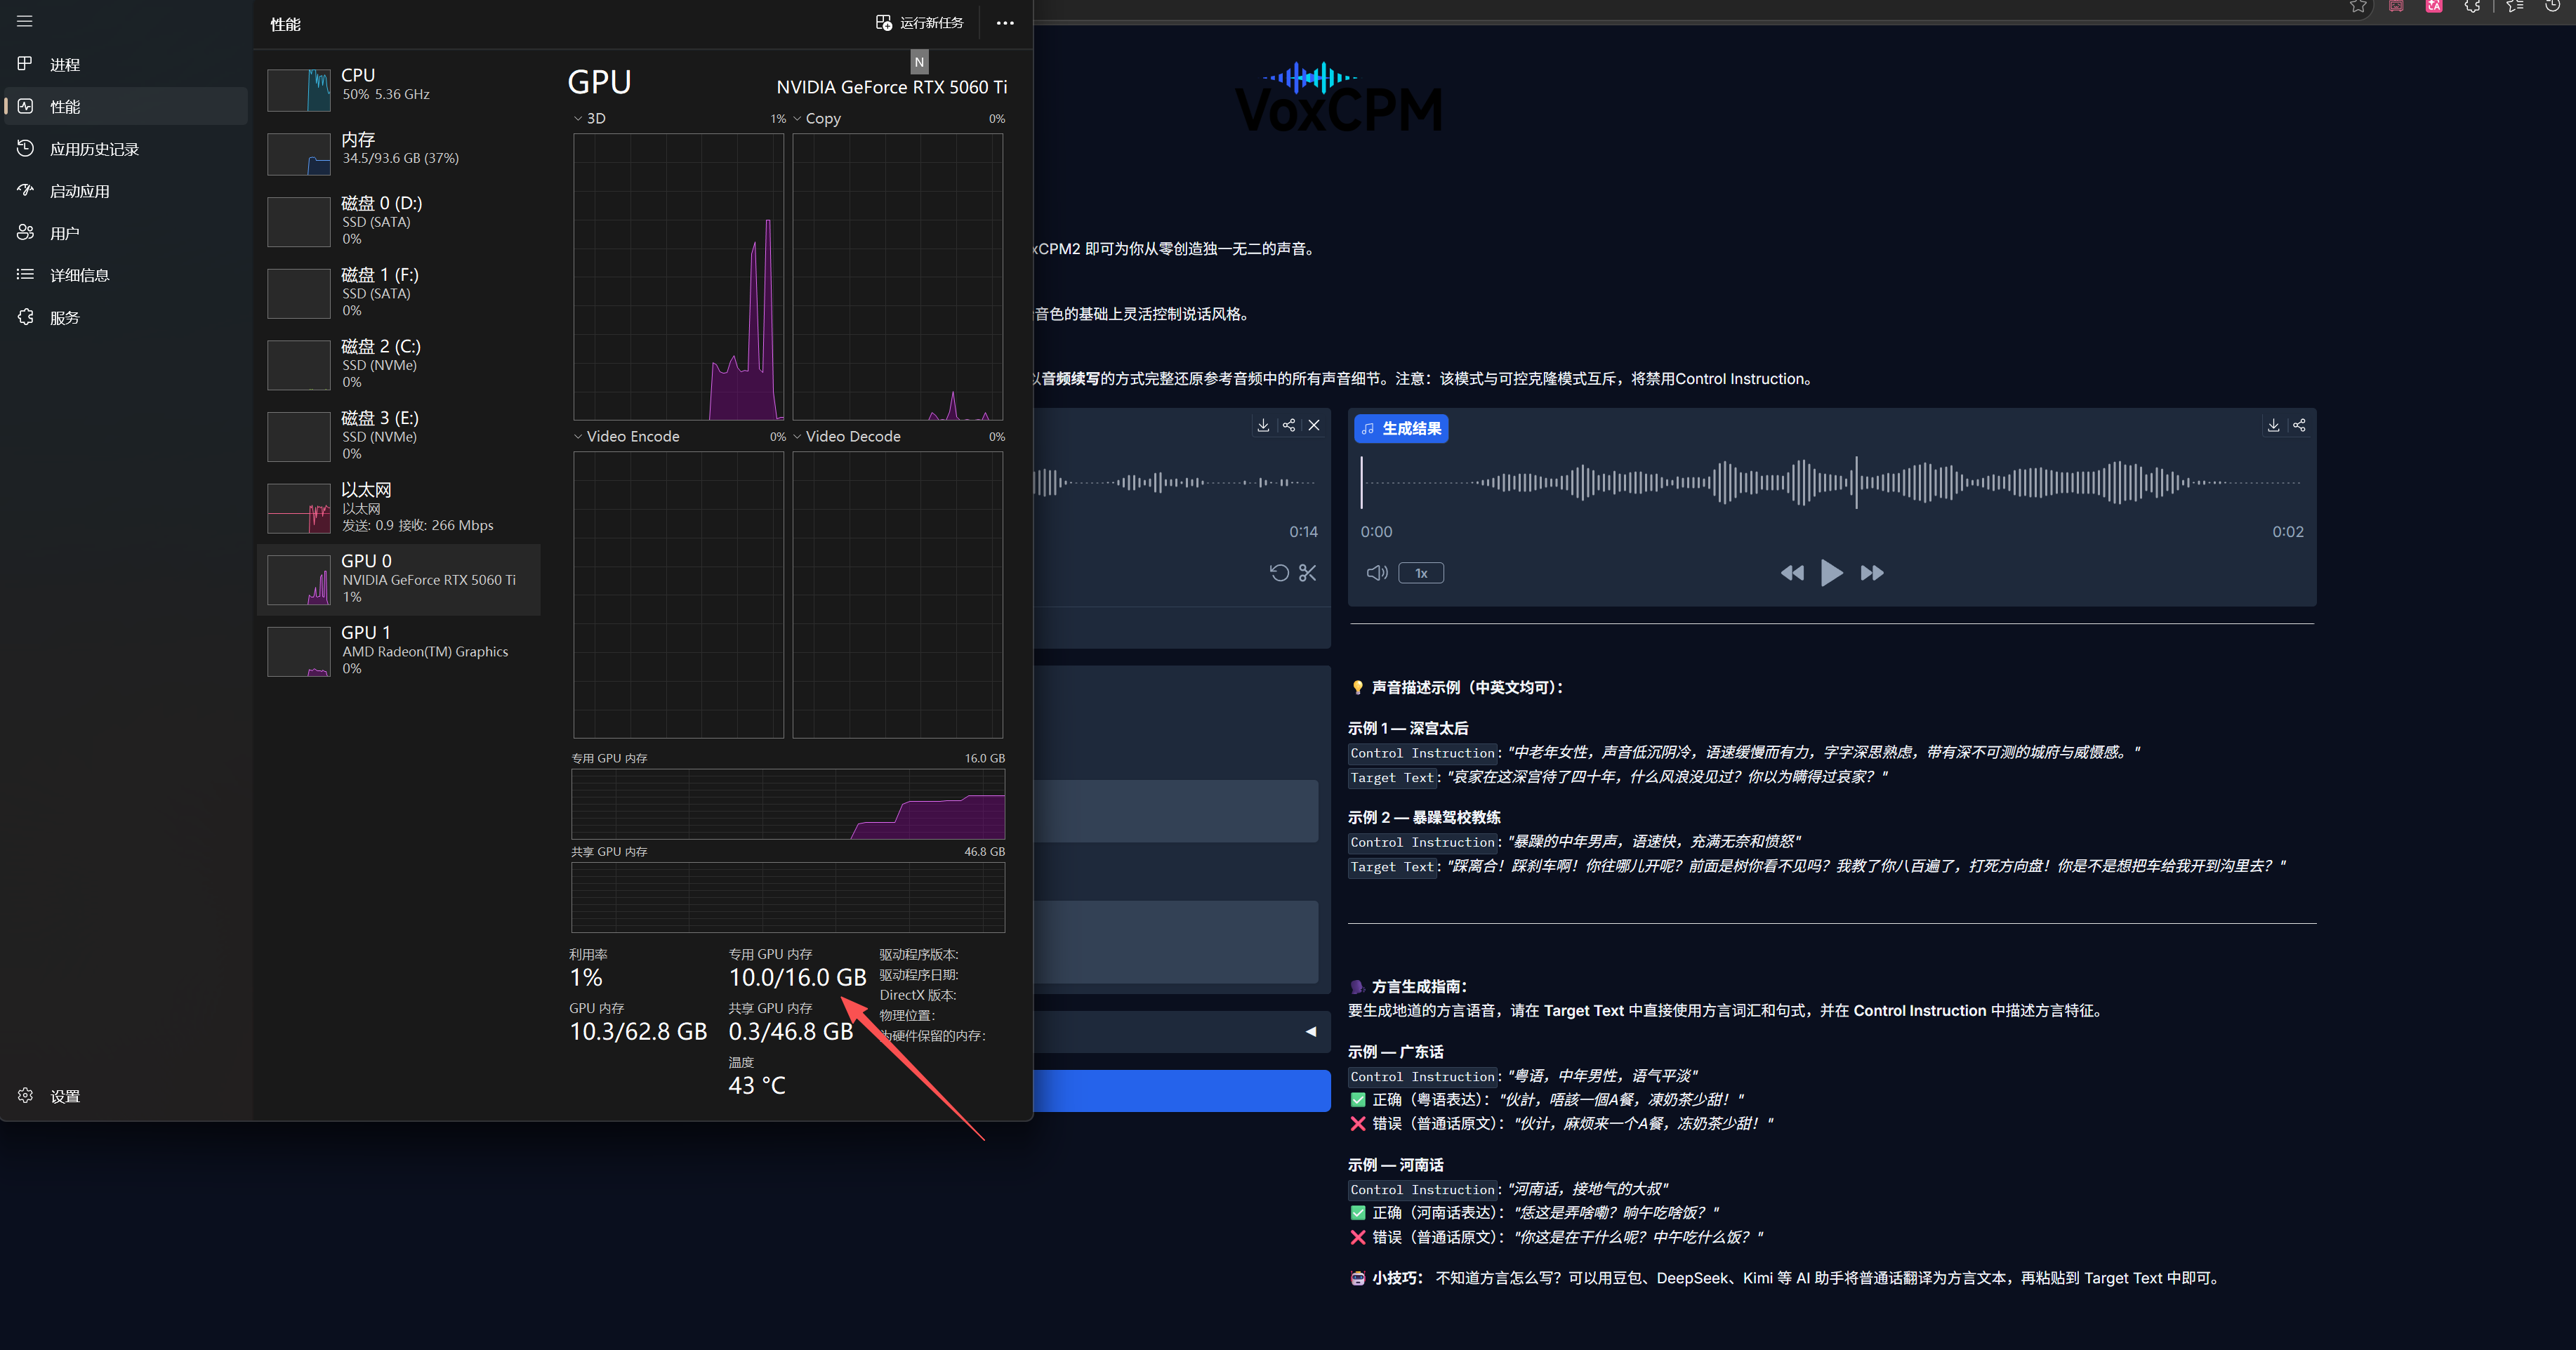This screenshot has height=1350, width=2576.
Task: Click the 共享 GPU 内存 usage graph
Action: 788,897
